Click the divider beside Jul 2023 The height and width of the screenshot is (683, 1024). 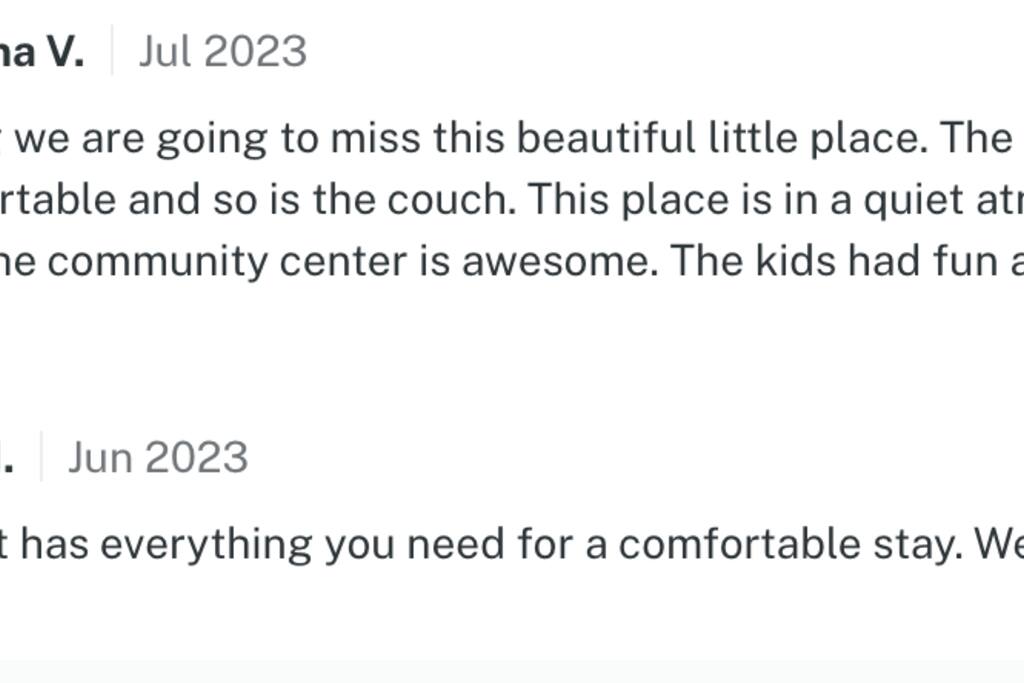(x=112, y=50)
